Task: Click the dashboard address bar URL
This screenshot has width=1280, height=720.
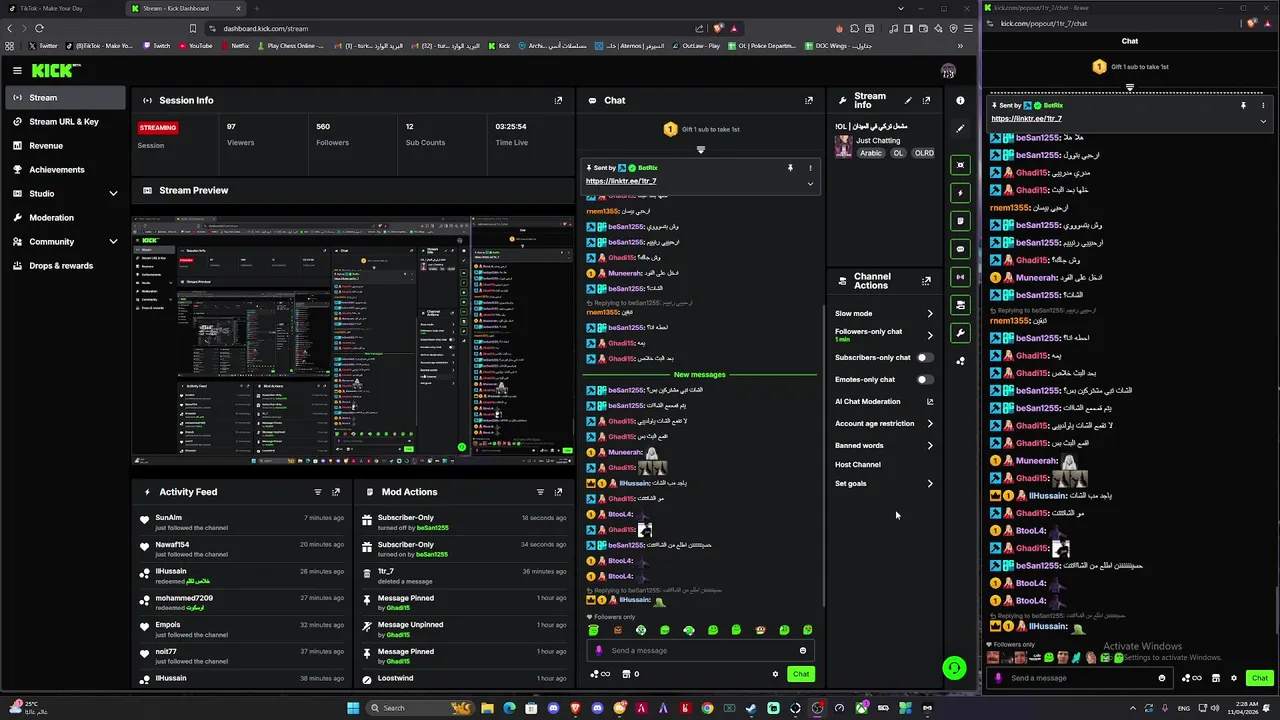Action: coord(266,29)
